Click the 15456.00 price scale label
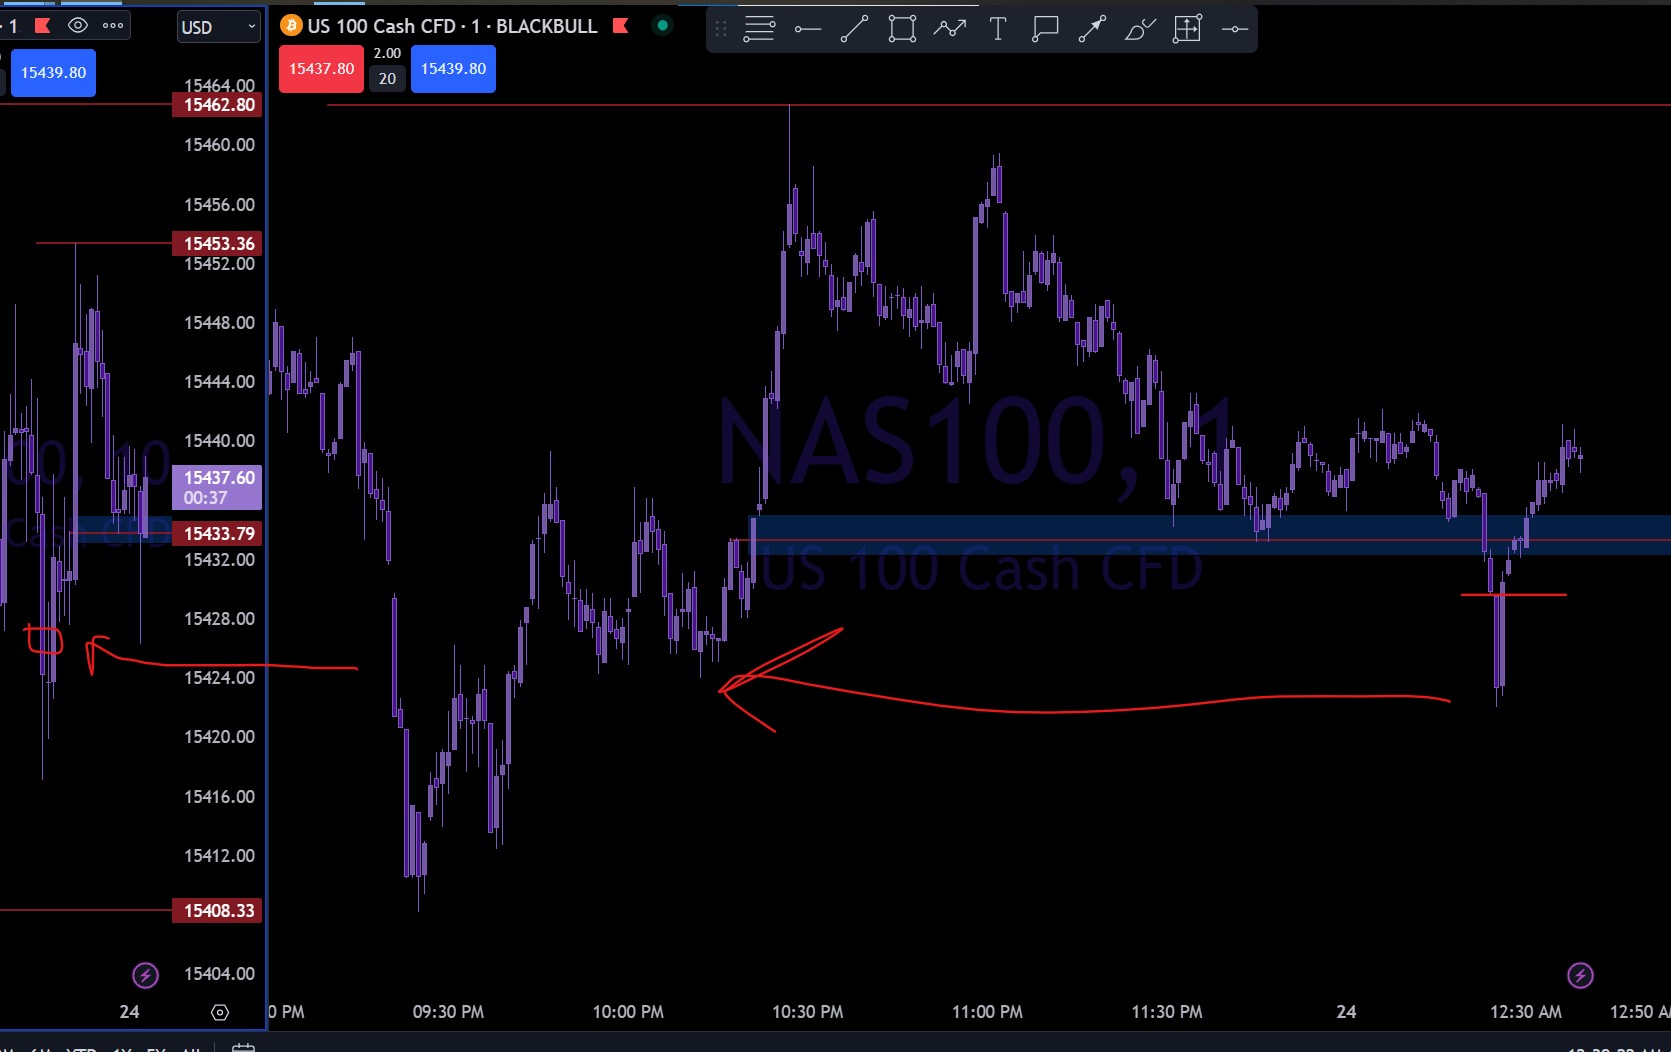 click(x=219, y=205)
